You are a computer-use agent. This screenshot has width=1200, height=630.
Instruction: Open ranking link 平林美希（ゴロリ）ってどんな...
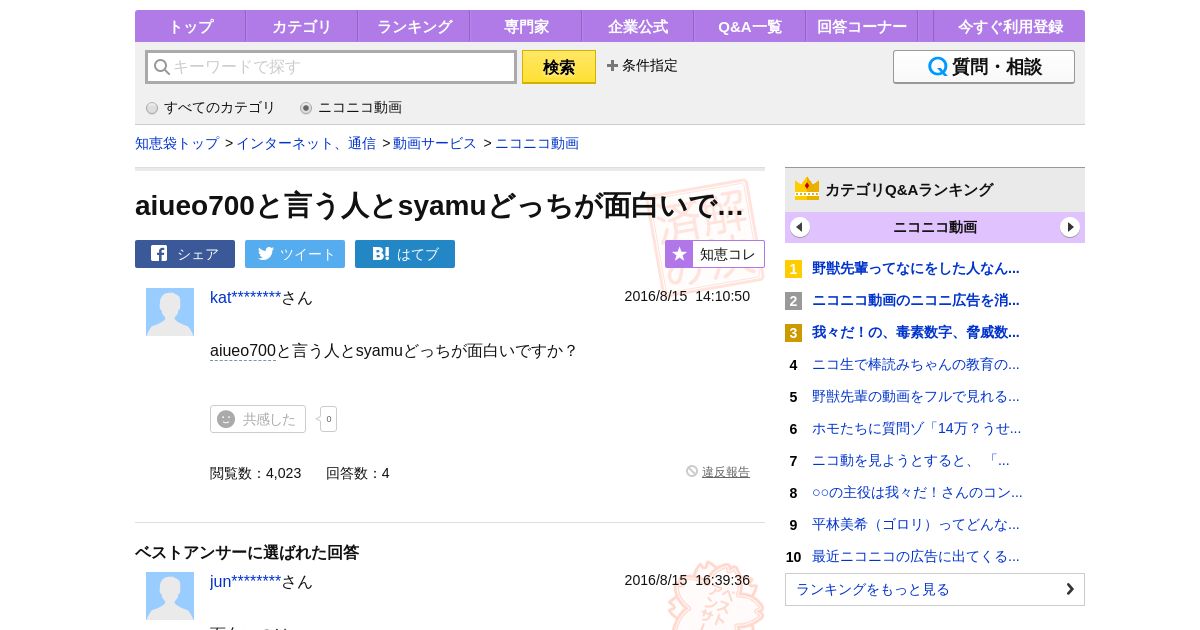[916, 524]
